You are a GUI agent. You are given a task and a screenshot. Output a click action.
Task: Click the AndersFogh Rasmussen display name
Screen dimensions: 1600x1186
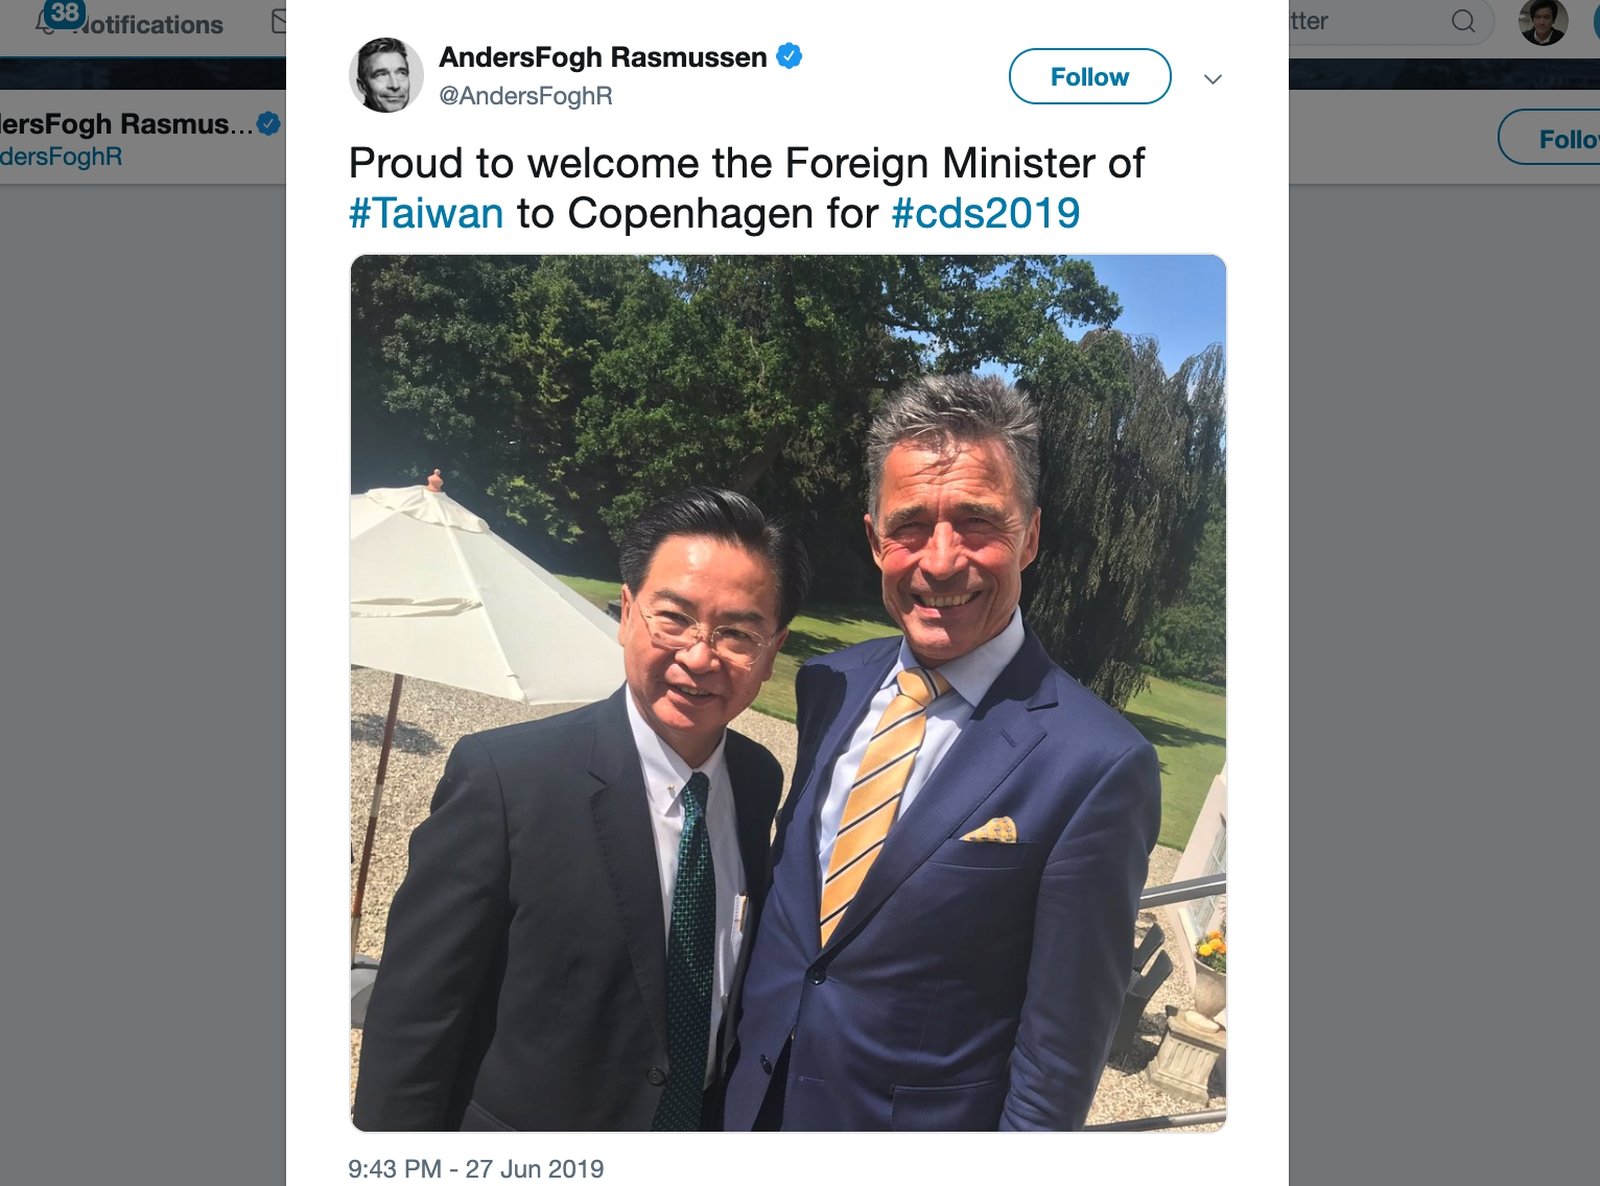coord(603,57)
